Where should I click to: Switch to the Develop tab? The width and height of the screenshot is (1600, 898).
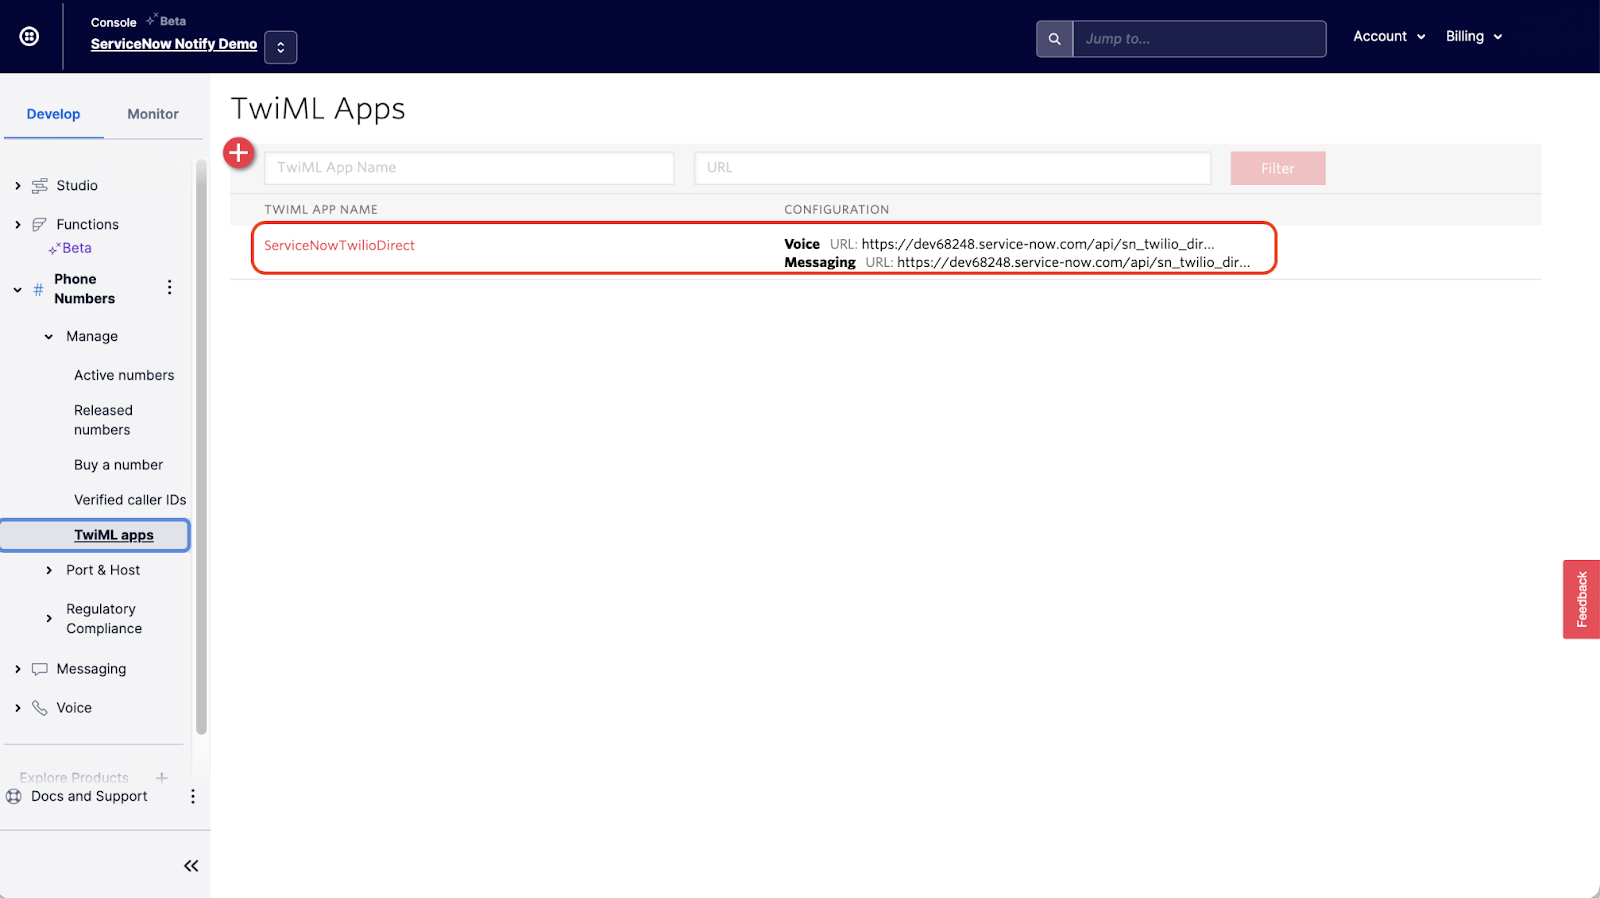click(53, 114)
